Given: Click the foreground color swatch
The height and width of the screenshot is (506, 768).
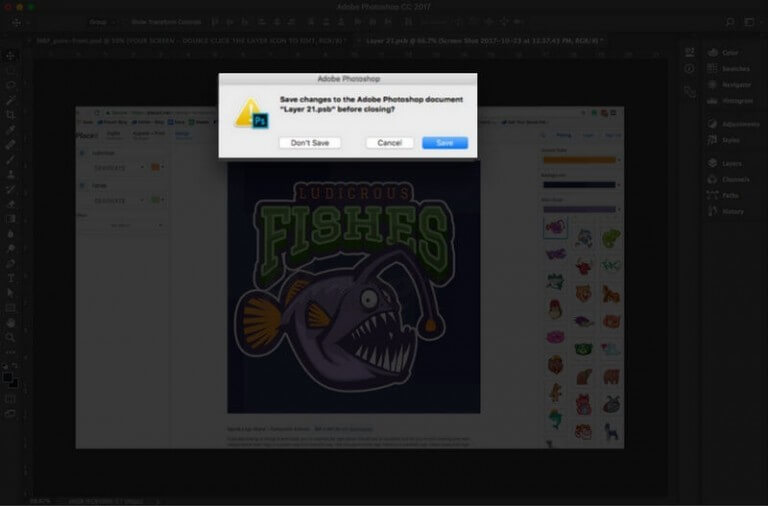Looking at the screenshot, I should point(7,377).
